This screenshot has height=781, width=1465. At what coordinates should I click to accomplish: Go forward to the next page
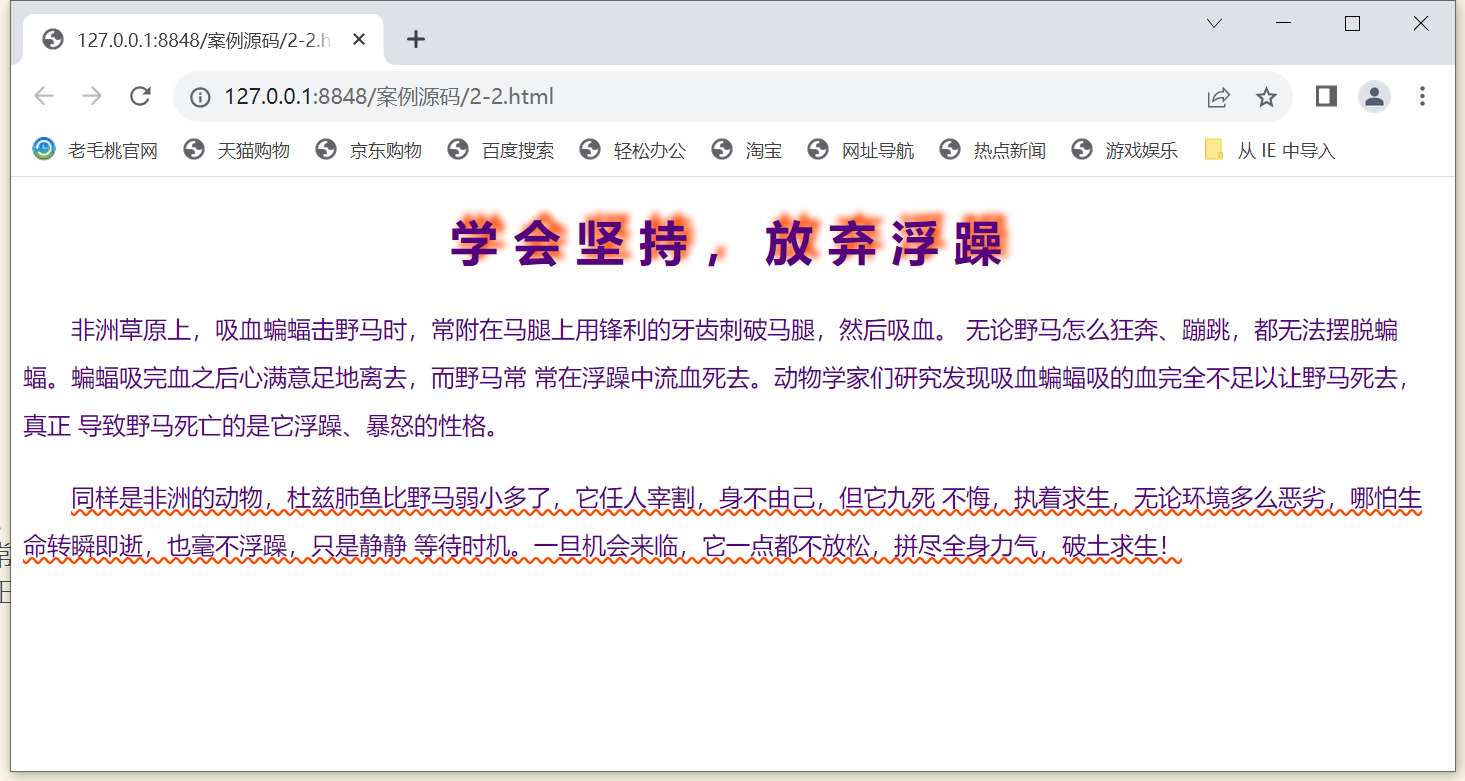point(92,97)
